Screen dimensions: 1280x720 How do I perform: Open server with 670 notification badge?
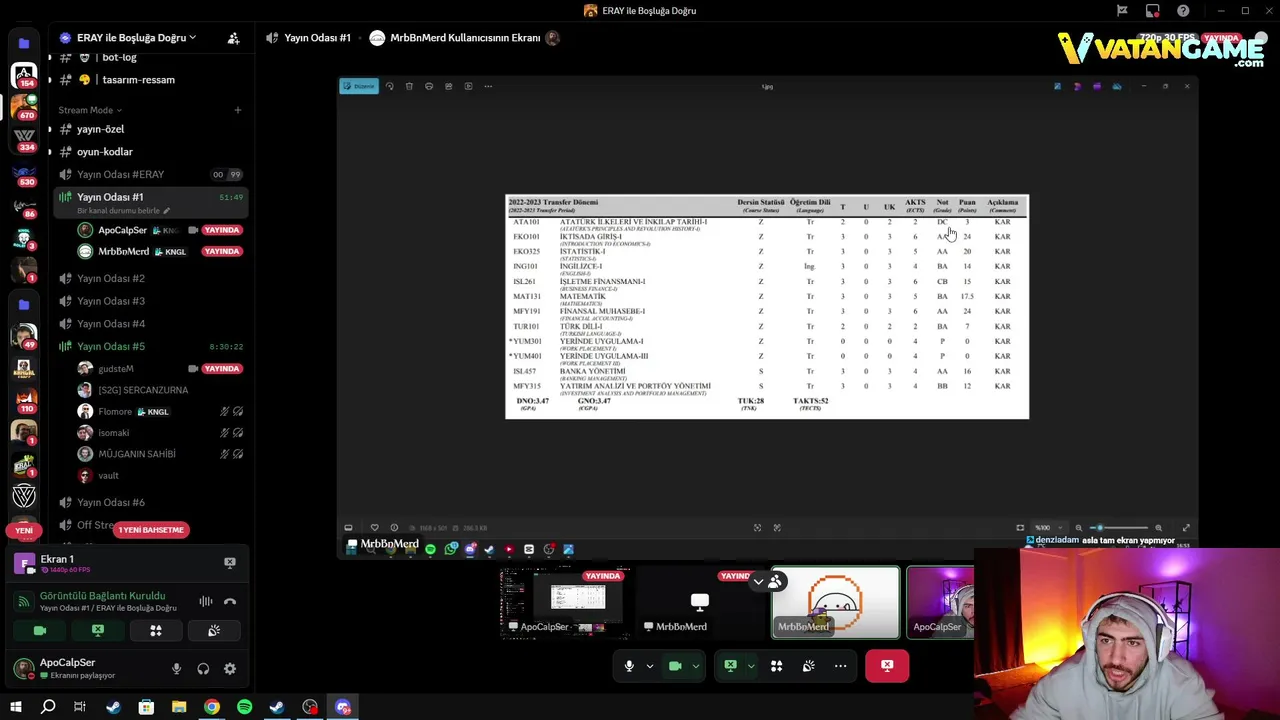pyautogui.click(x=24, y=105)
